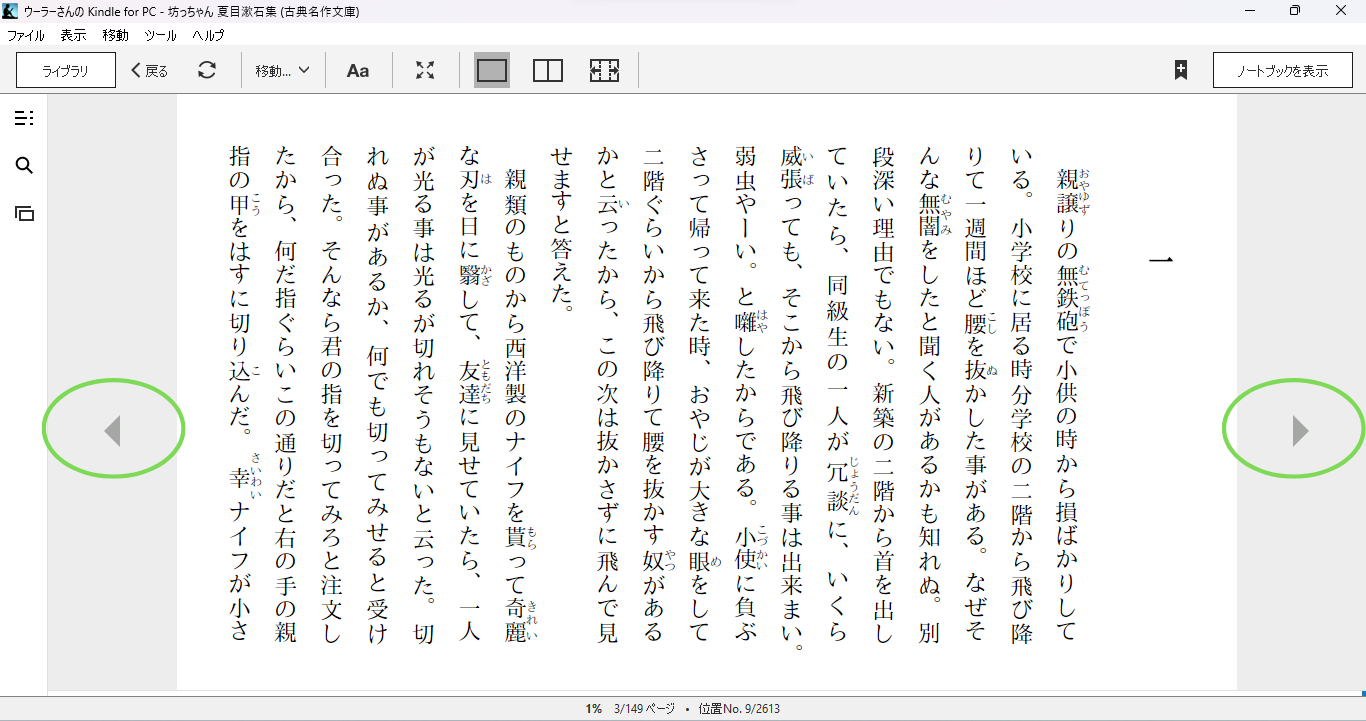This screenshot has height=721, width=1366.
Task: Add a bookmark to this page
Action: click(1180, 70)
